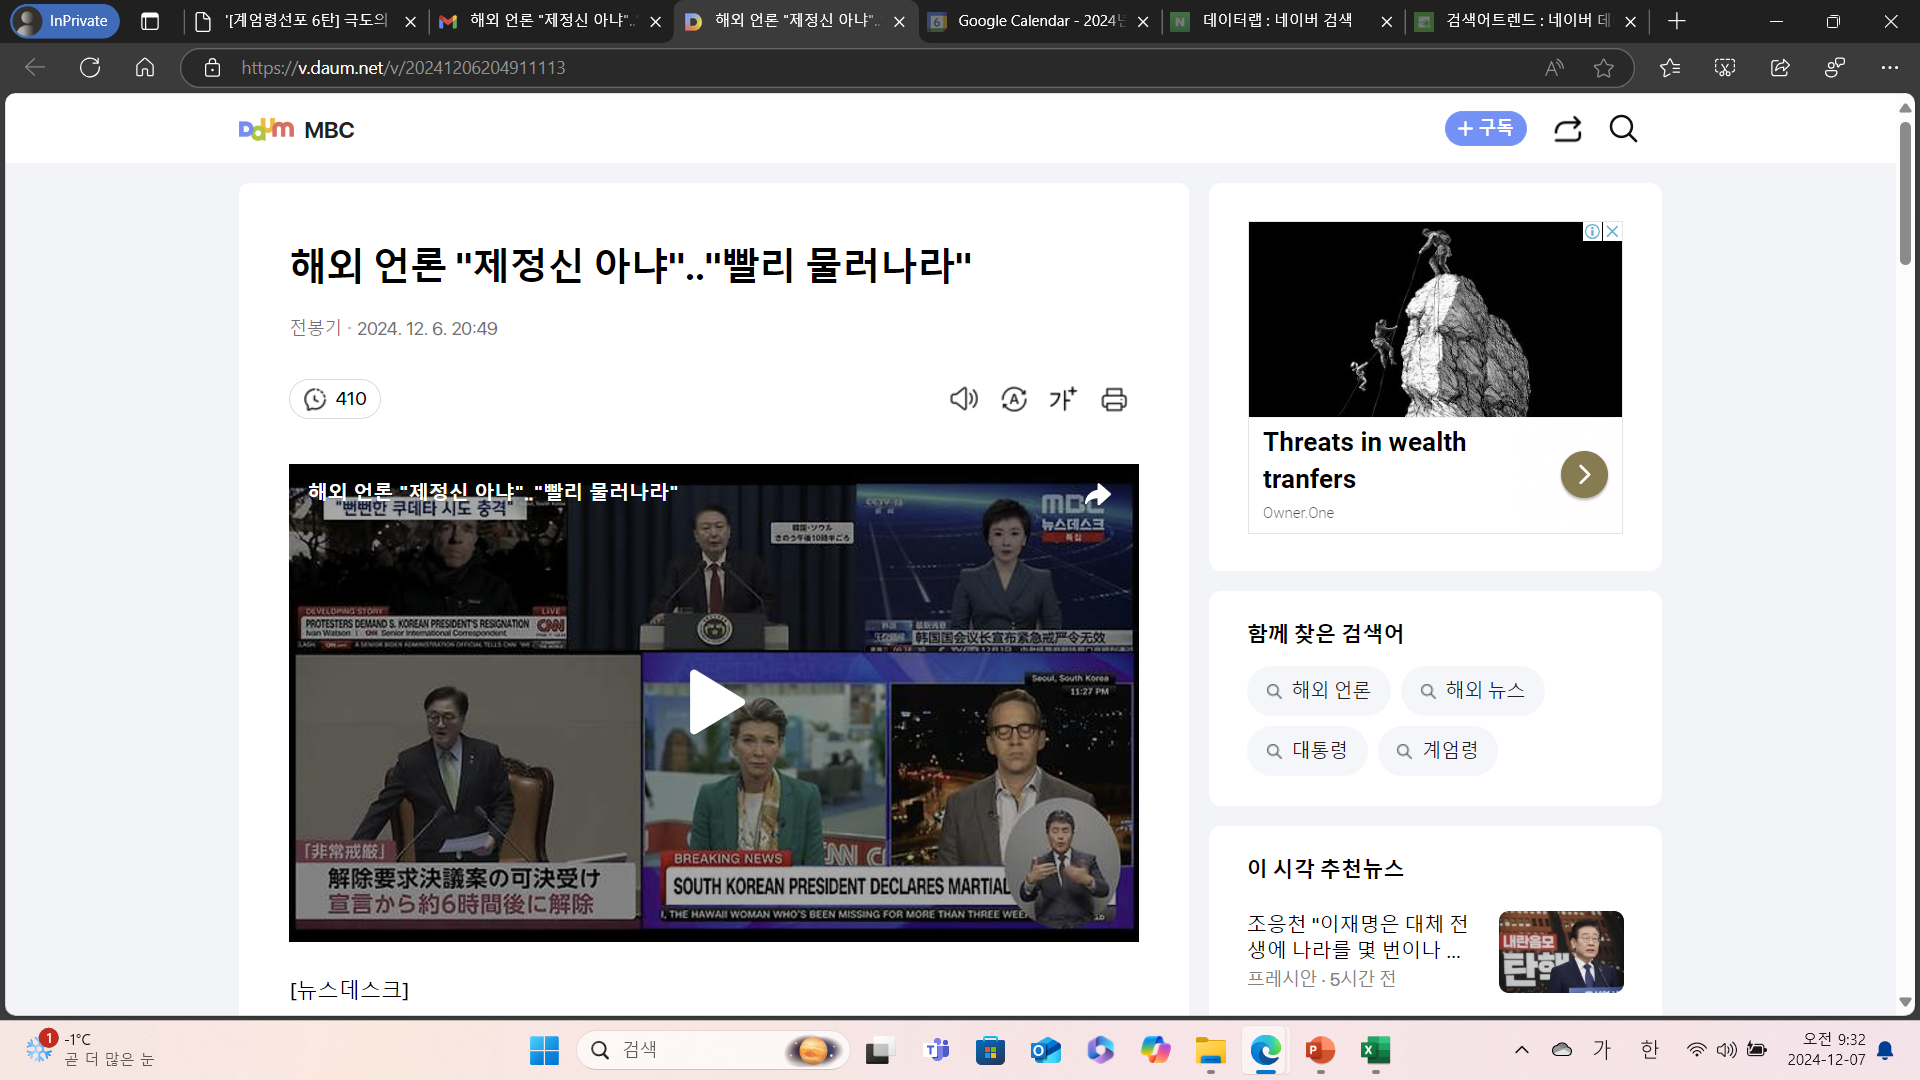Viewport: 1920px width, 1080px height.
Task: Play the MBC news video
Action: click(x=714, y=702)
